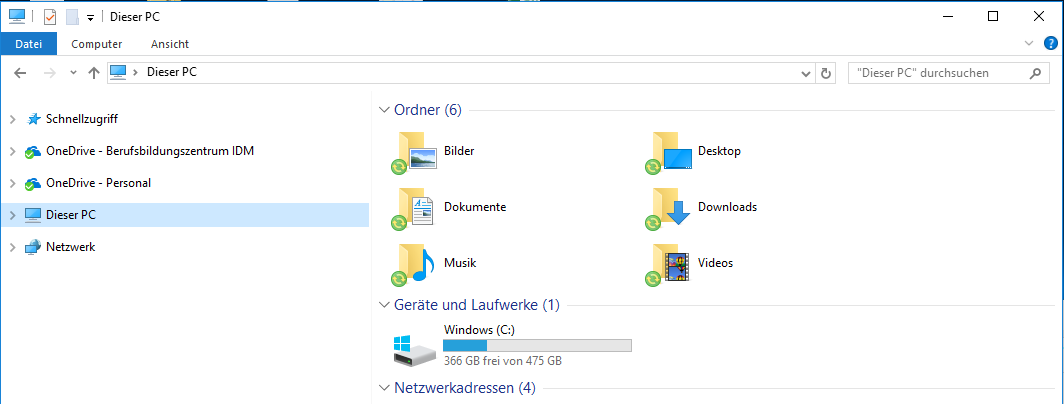1064x404 pixels.
Task: Click the OneDrive Personal cloud icon
Action: (x=33, y=183)
